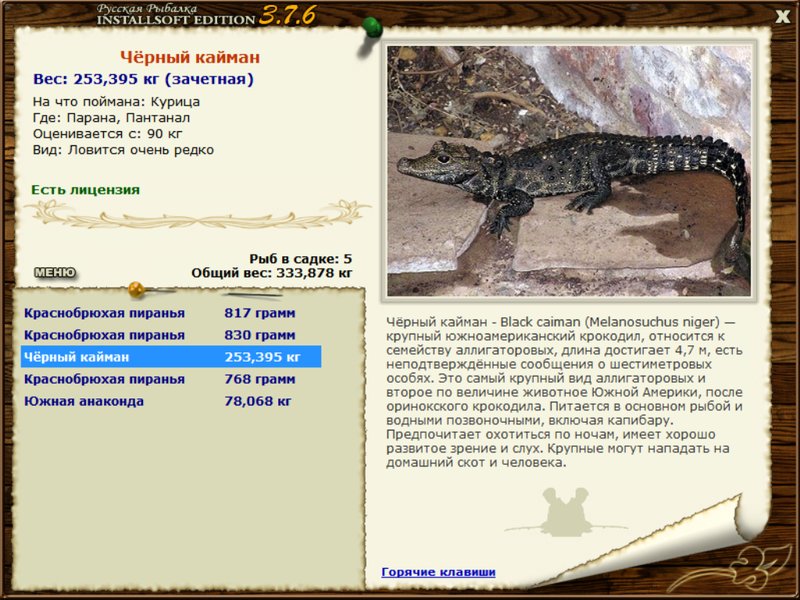The width and height of the screenshot is (800, 600).
Task: Click the 78,068 кг weight value
Action: tap(258, 402)
